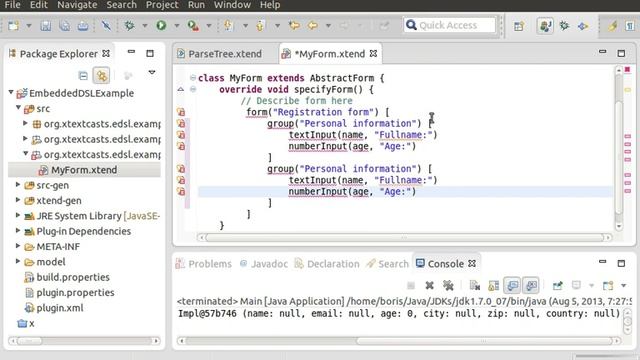Click the Previous Annotation toolbar icon

260,26
